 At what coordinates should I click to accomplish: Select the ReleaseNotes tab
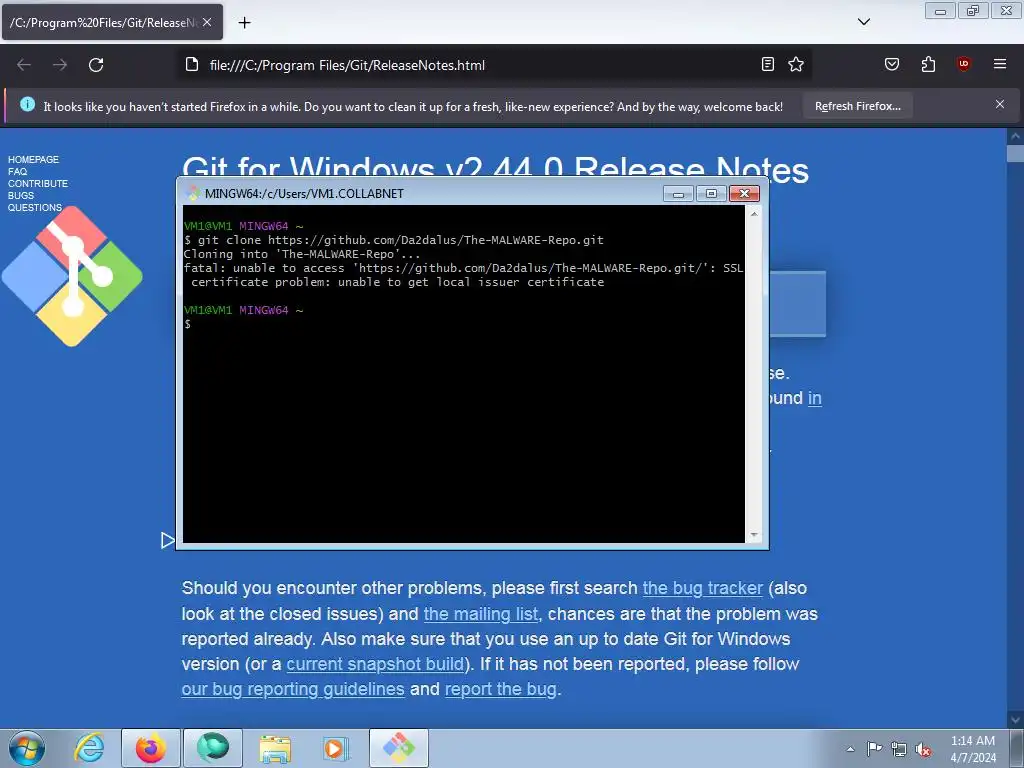click(112, 22)
